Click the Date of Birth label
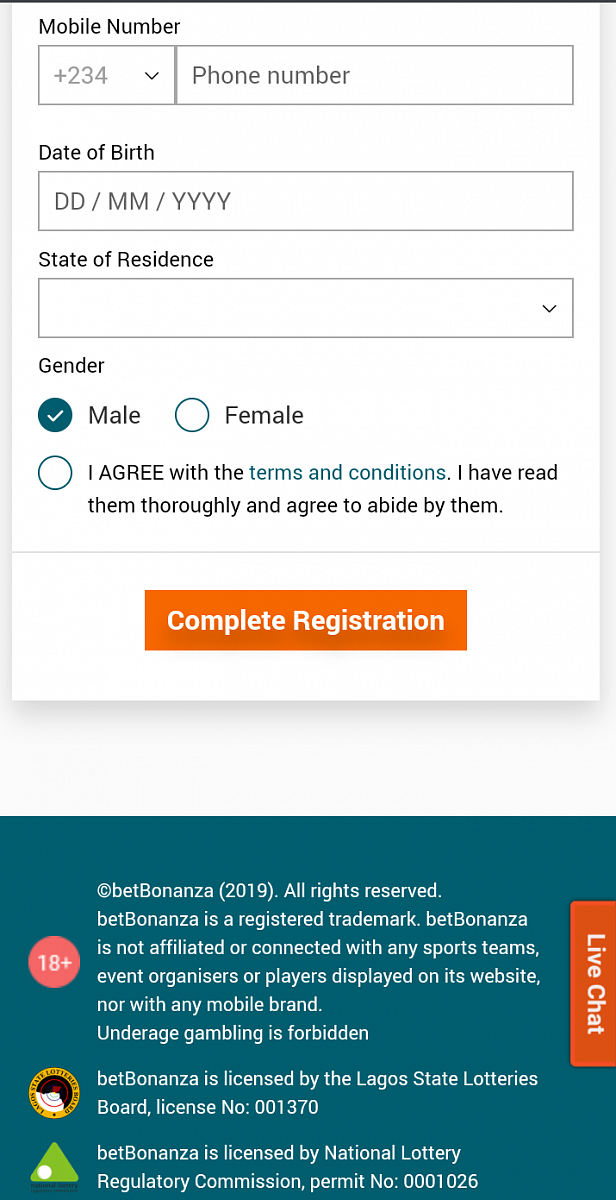 point(96,153)
